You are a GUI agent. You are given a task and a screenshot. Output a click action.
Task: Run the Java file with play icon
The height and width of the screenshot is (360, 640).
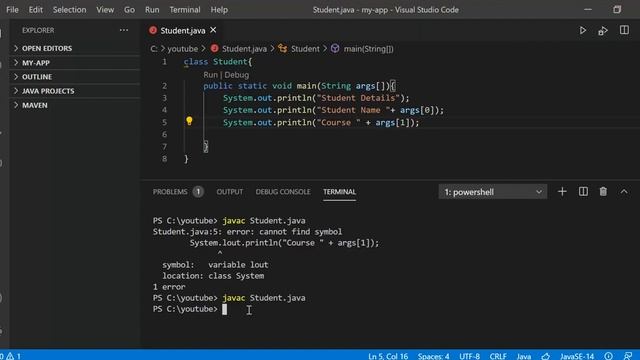point(582,31)
